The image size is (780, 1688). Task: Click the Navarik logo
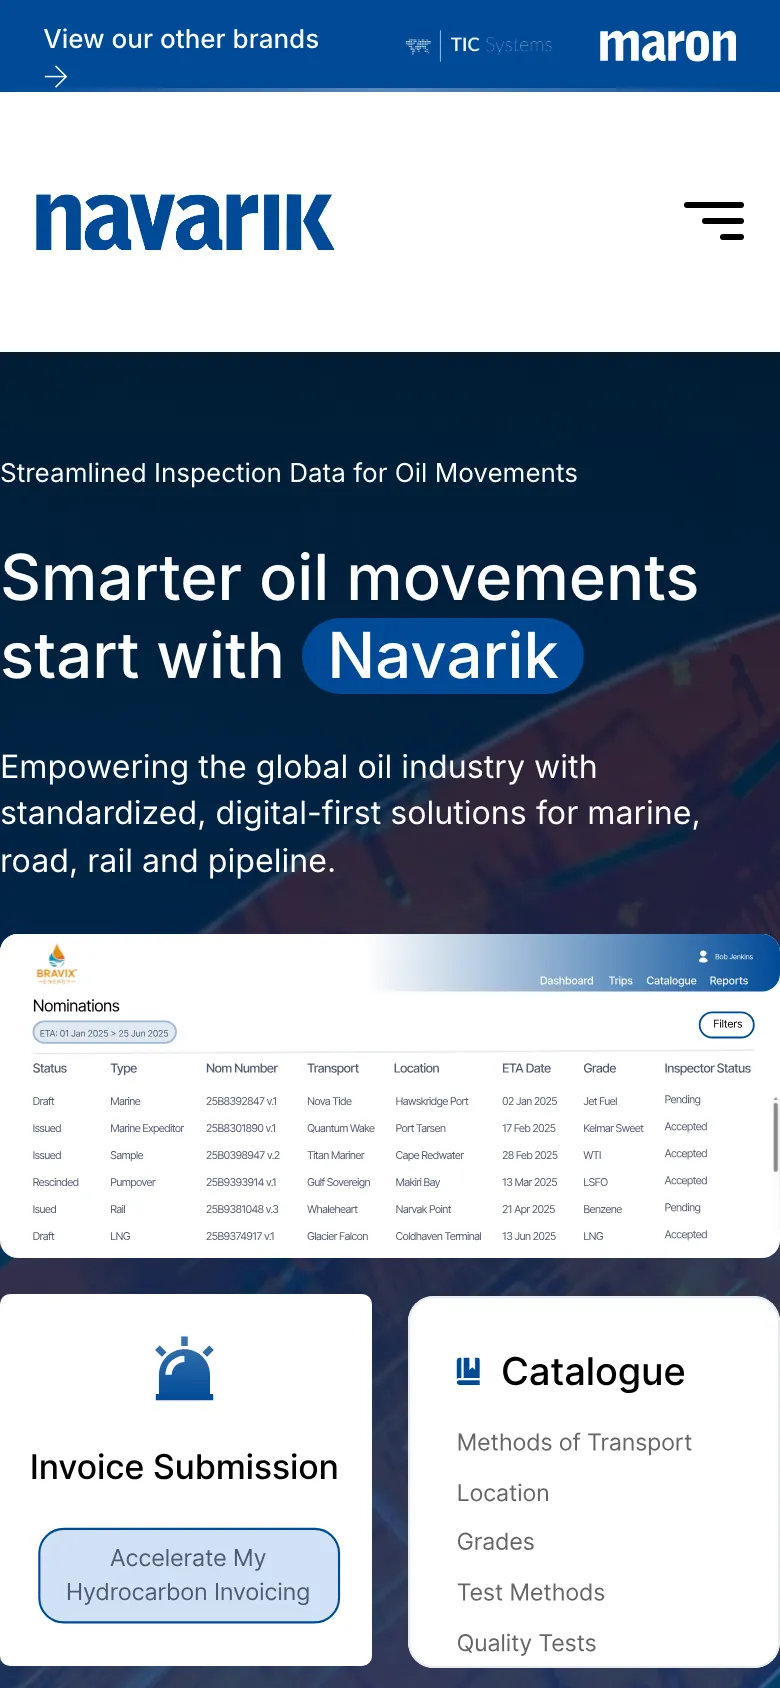[x=185, y=222]
